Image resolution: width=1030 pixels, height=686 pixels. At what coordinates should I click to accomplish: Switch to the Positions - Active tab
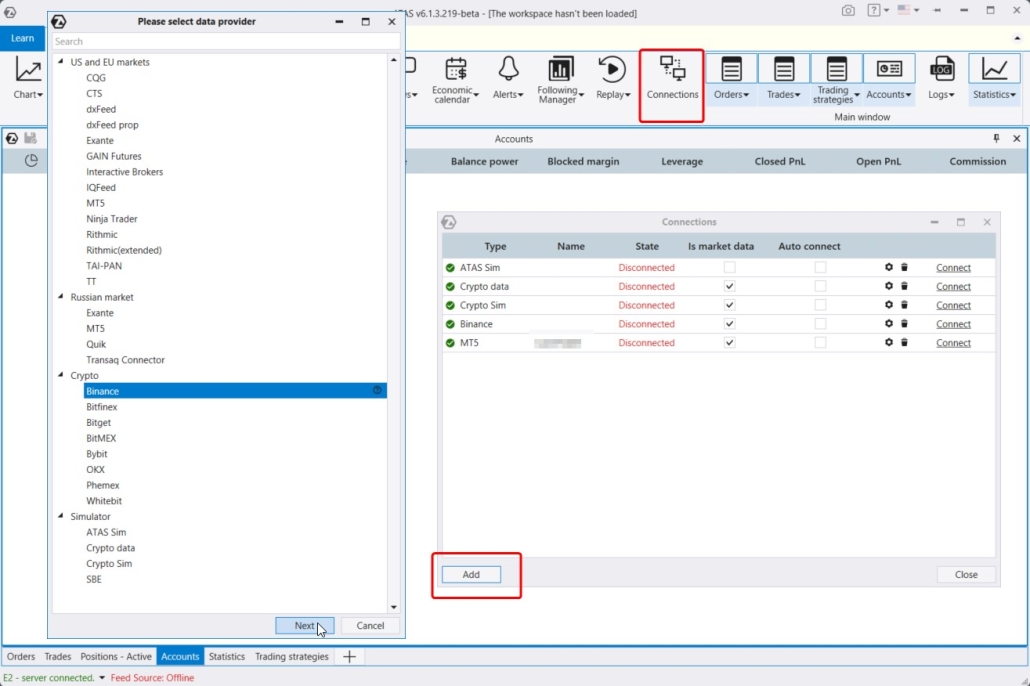tap(116, 657)
